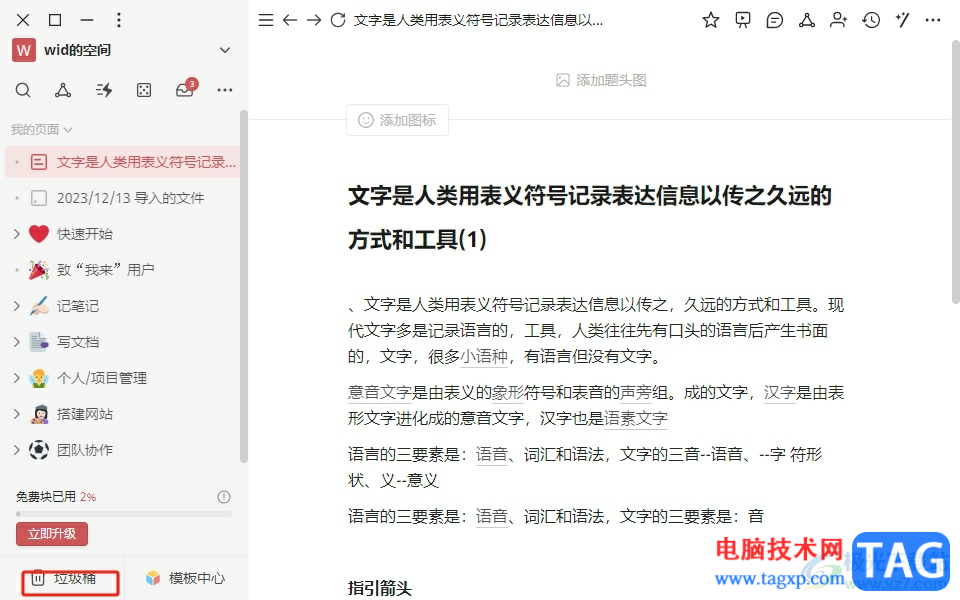960x600 pixels.
Task: Open the wid的空间 workspace dropdown
Action: click(225, 50)
